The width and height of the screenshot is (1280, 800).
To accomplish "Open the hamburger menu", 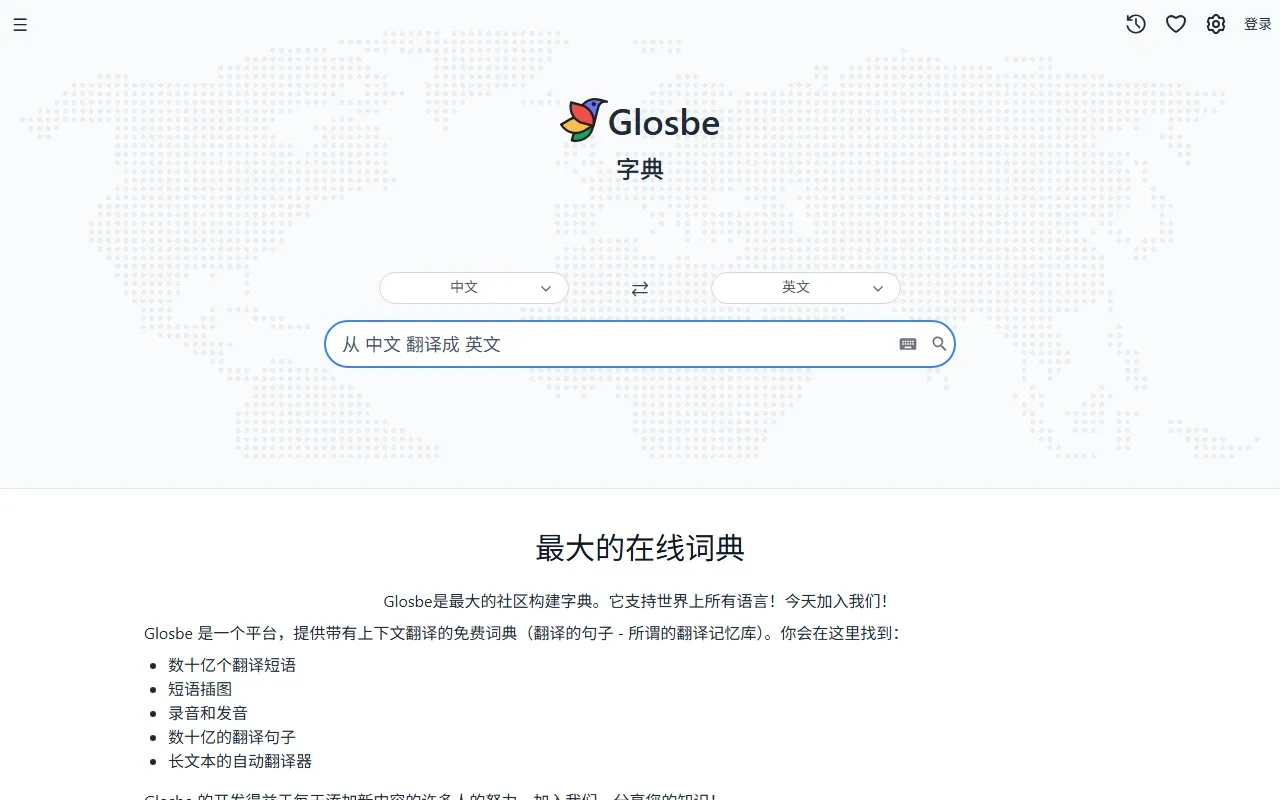I will (x=20, y=24).
